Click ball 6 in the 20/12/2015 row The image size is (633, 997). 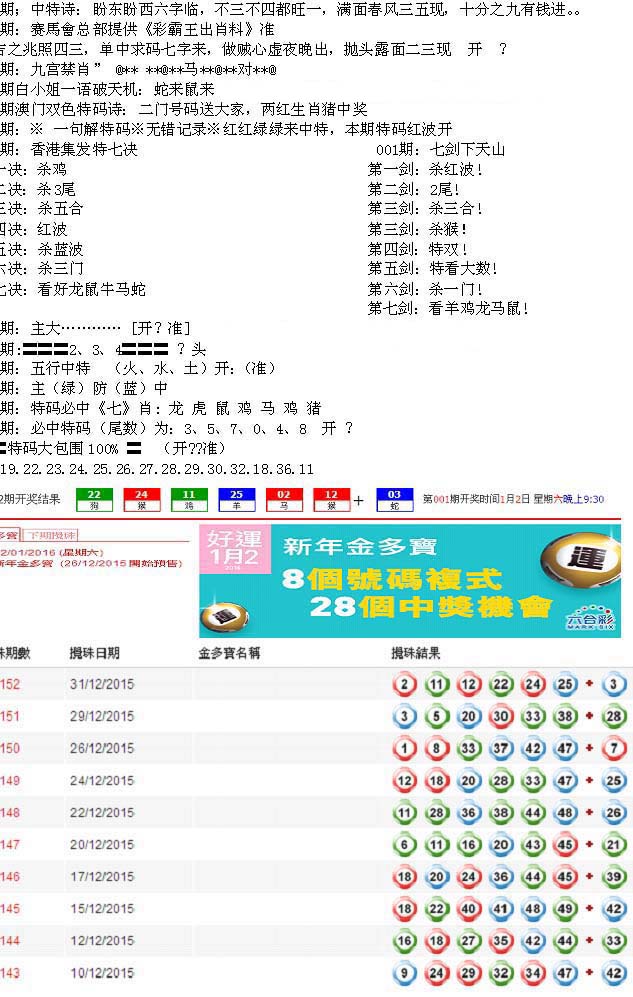coord(404,844)
